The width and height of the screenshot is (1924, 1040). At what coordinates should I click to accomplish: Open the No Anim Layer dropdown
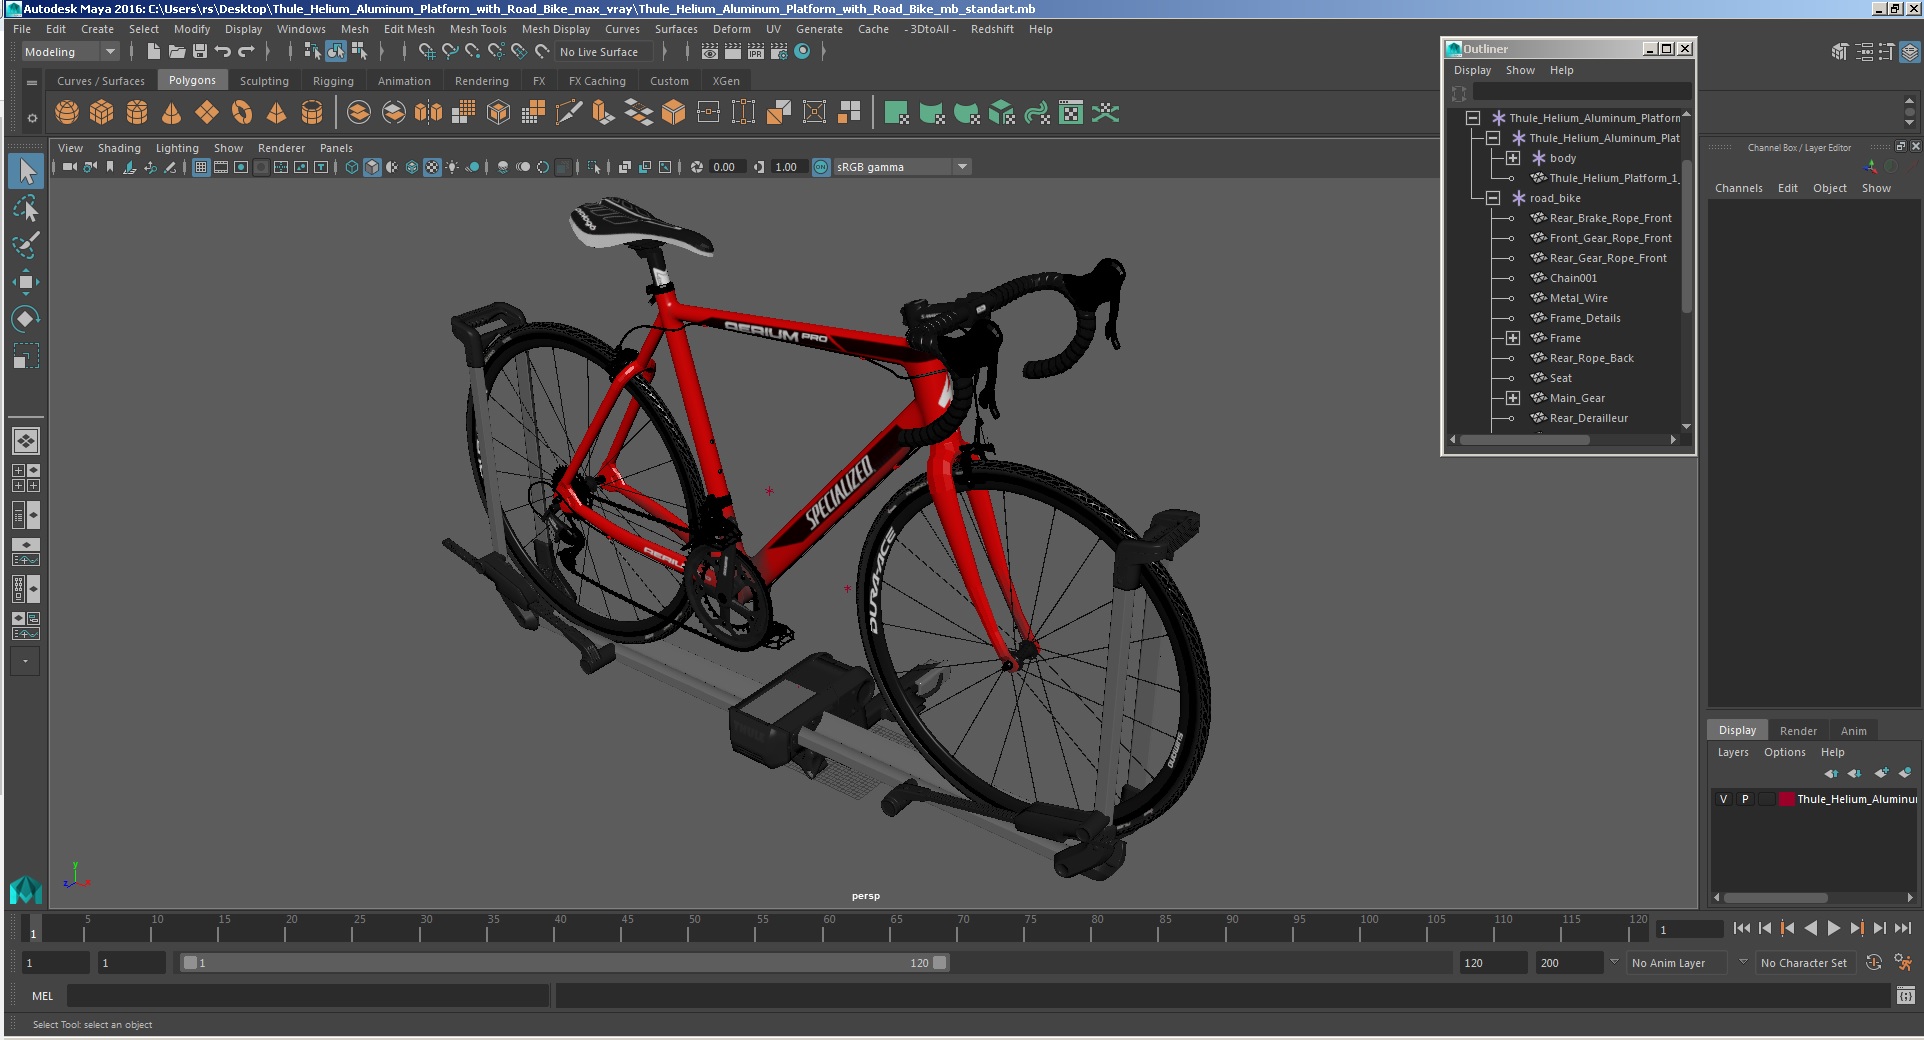1678,963
